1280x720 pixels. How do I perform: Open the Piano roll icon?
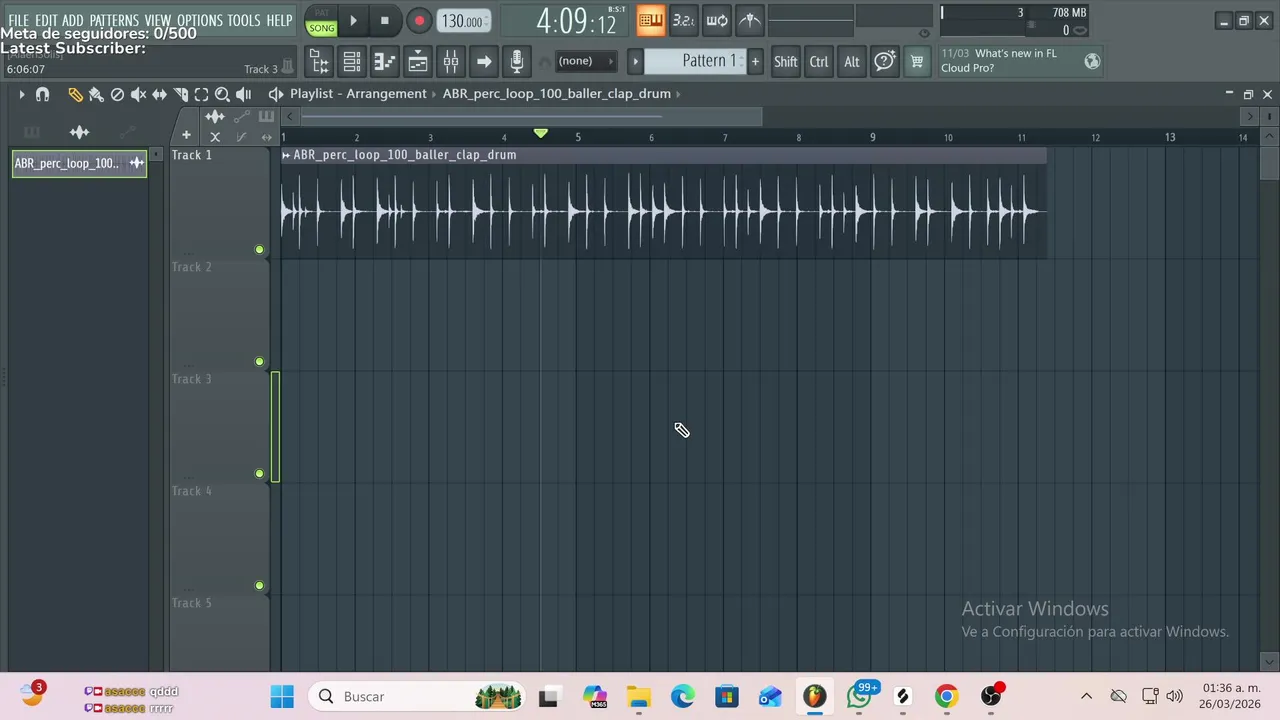(385, 62)
